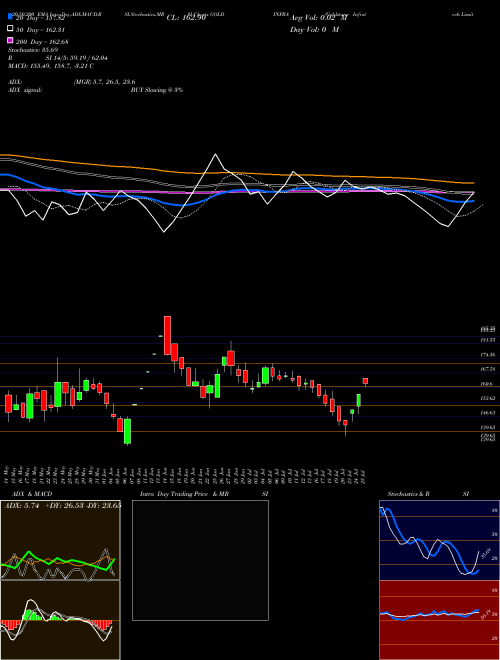Click the 'ADX: 5.74 +DY: 26.53 -DY: 23.65' header
Image resolution: width=500 pixels, height=660 pixels.
pos(62,505)
